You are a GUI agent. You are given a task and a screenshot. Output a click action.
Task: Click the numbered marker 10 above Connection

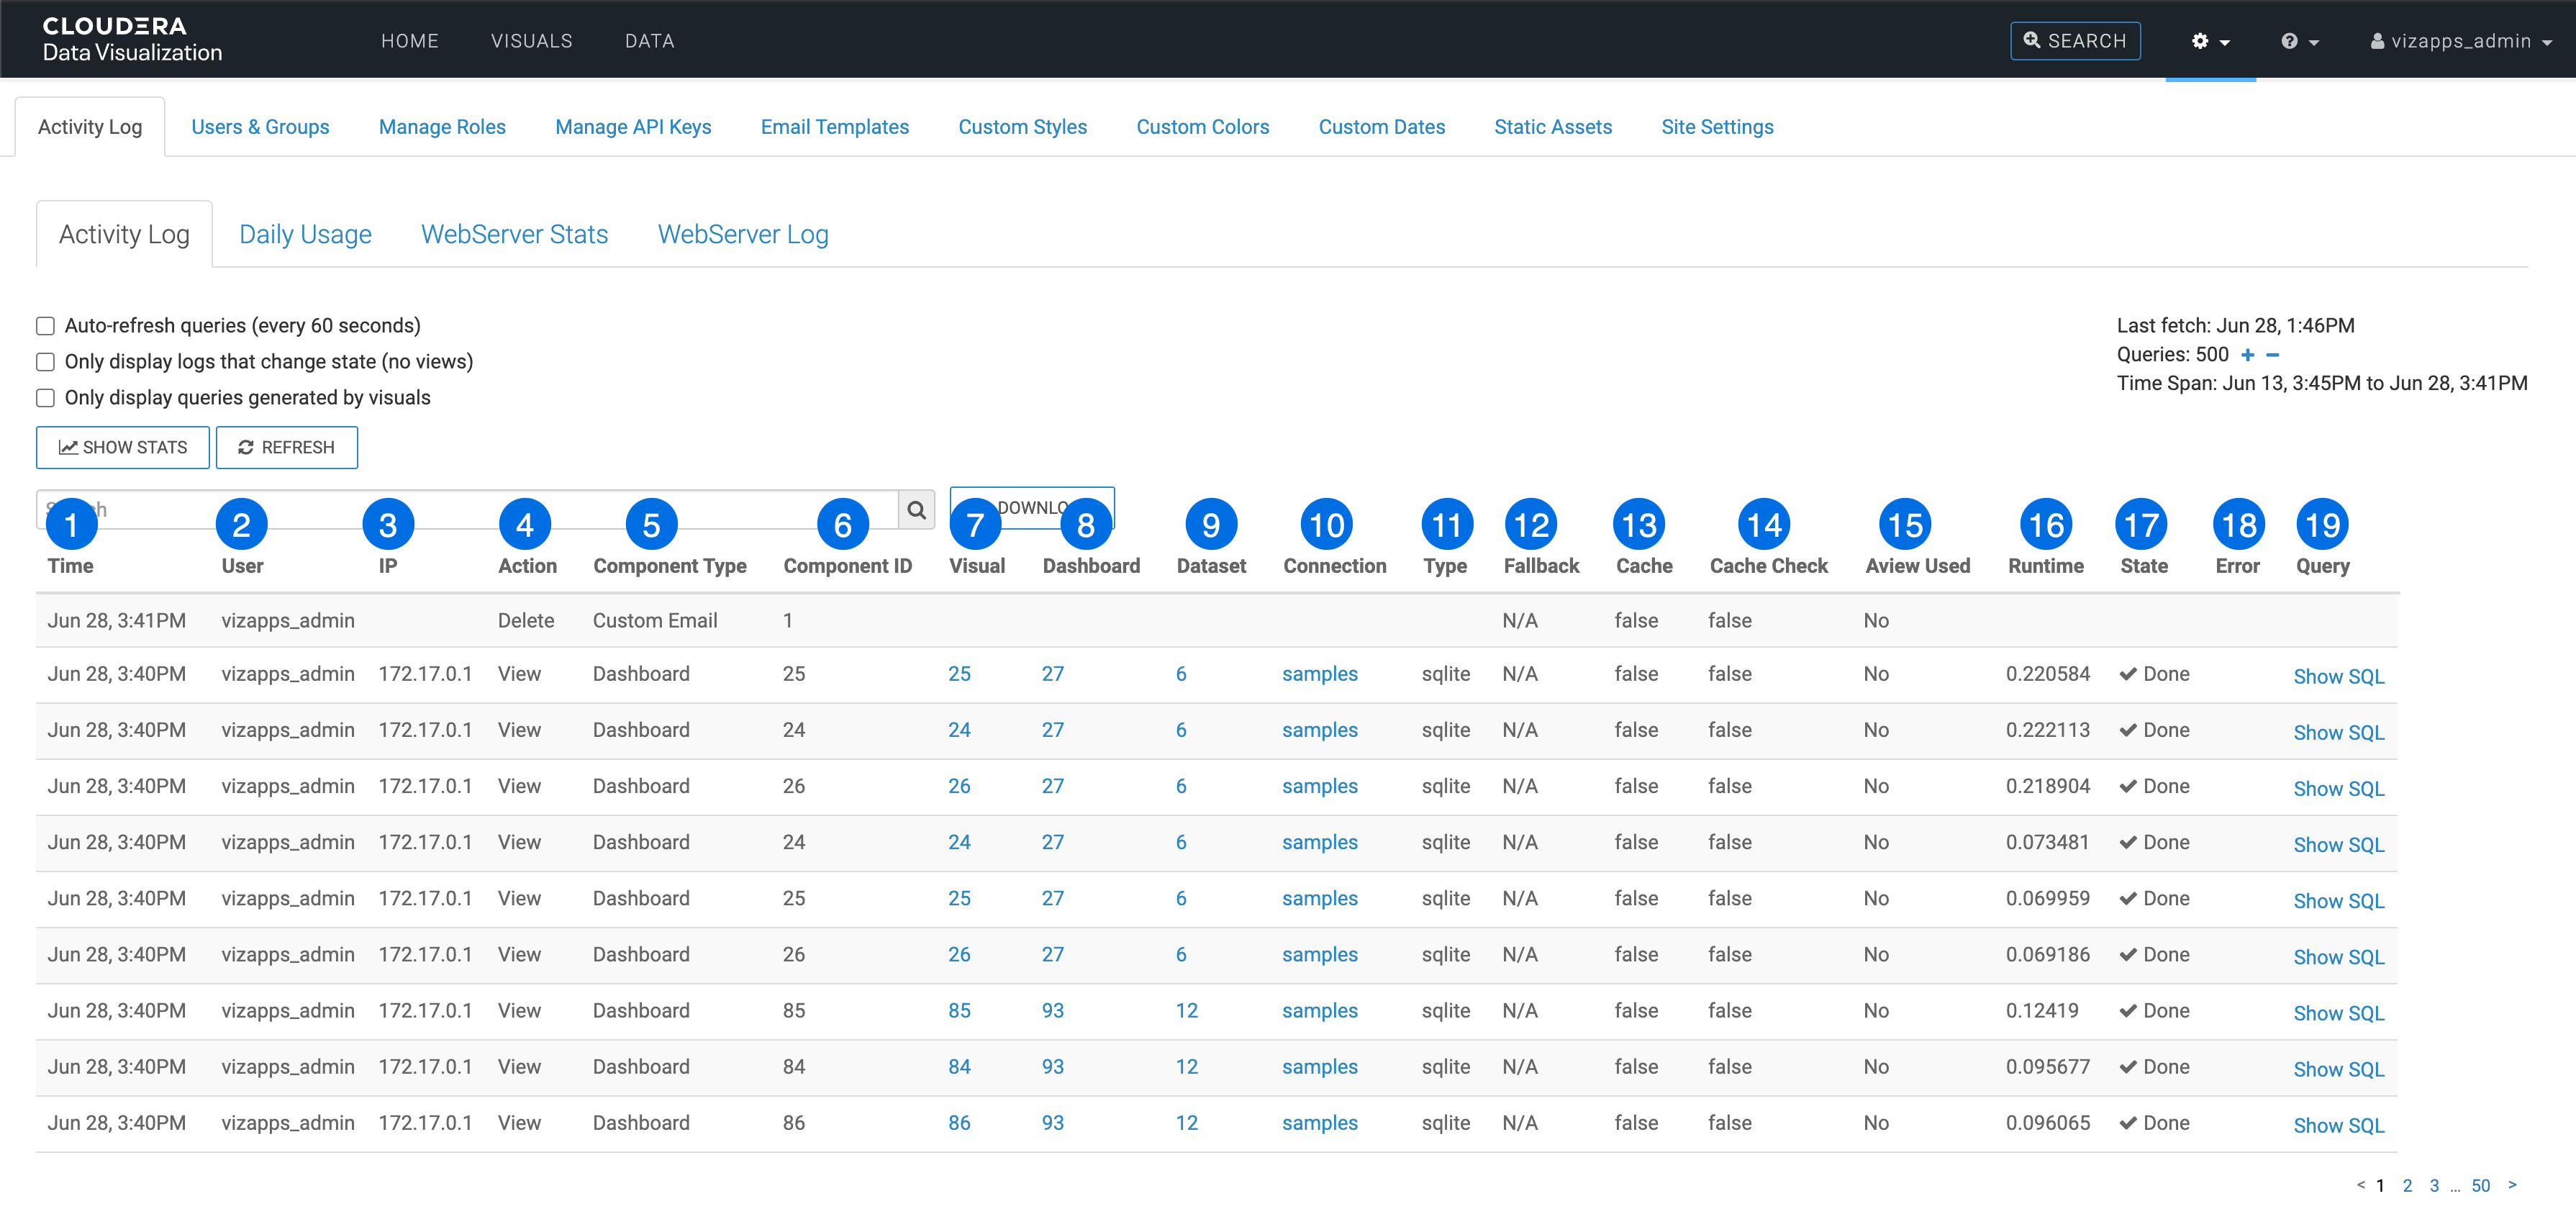click(1326, 525)
